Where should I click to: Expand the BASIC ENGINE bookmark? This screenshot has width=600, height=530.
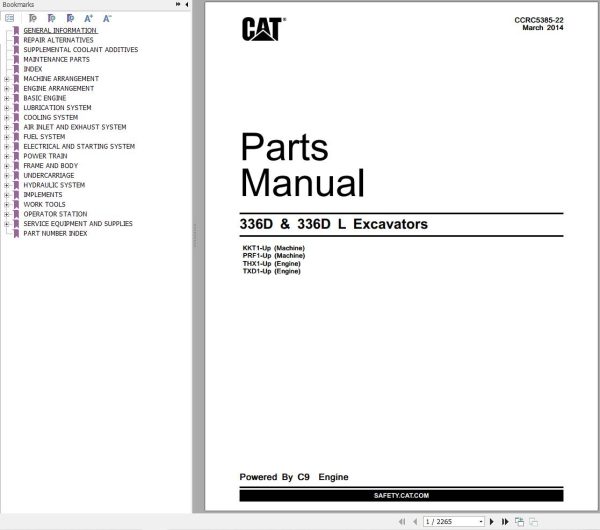click(x=7, y=98)
